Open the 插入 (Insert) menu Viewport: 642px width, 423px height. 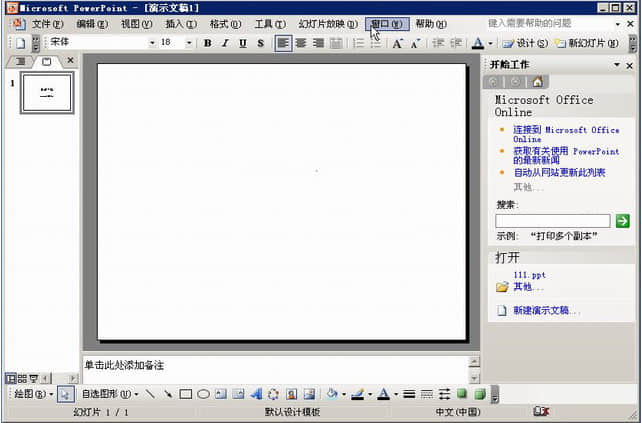click(181, 23)
